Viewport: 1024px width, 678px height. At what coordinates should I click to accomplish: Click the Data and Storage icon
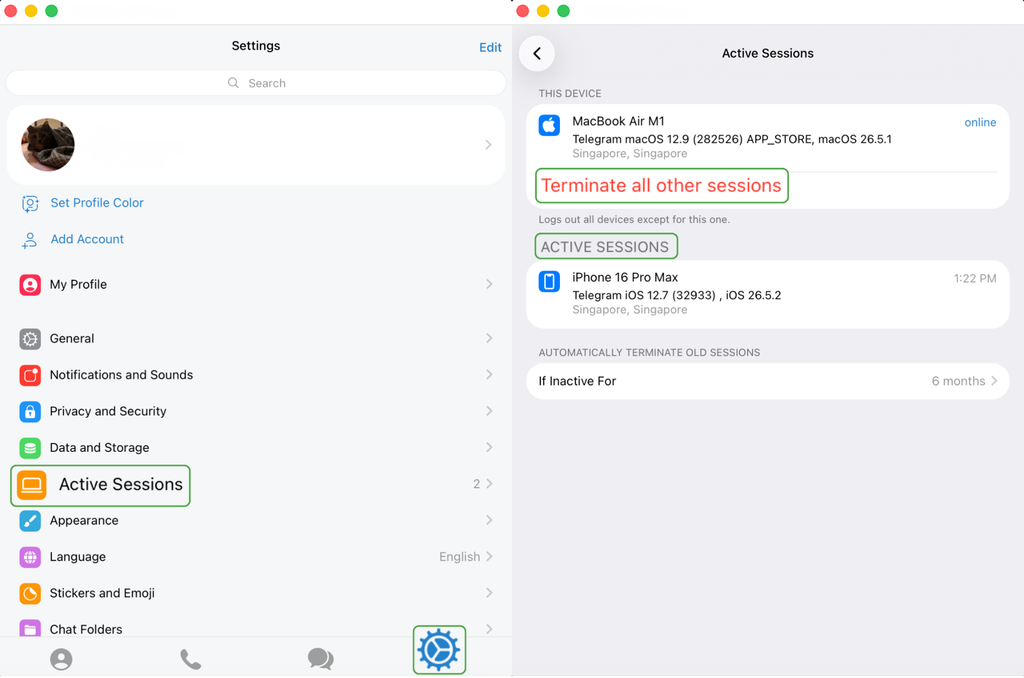(x=30, y=448)
